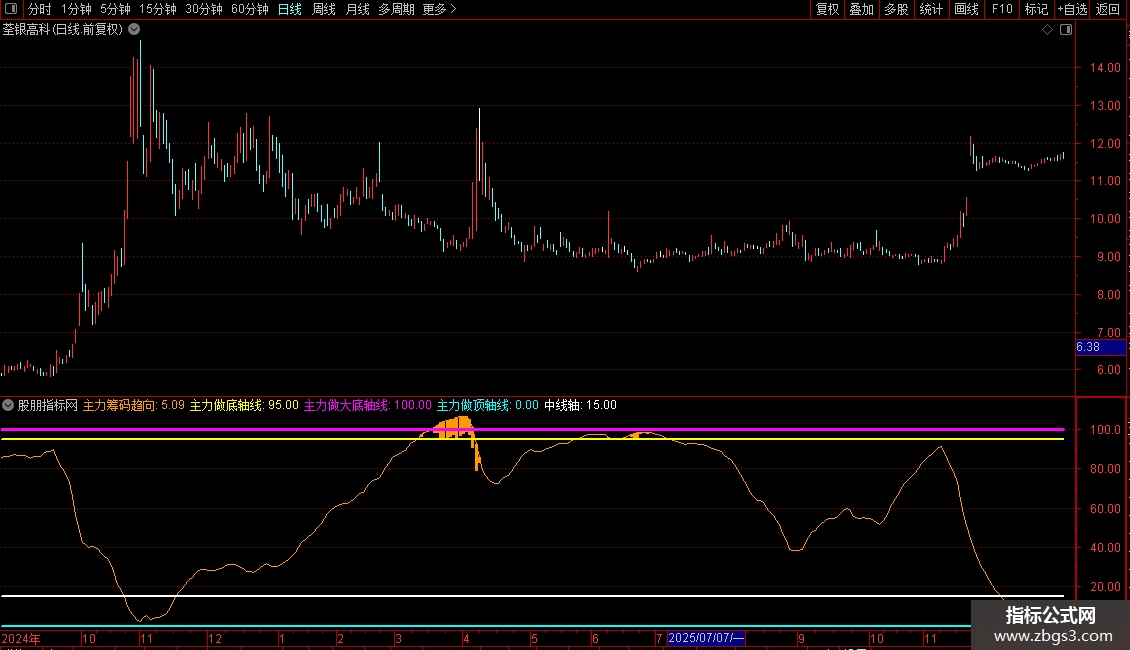Click the 2025/07/07 date marker on timeline
This screenshot has width=1130, height=650.
coord(706,638)
